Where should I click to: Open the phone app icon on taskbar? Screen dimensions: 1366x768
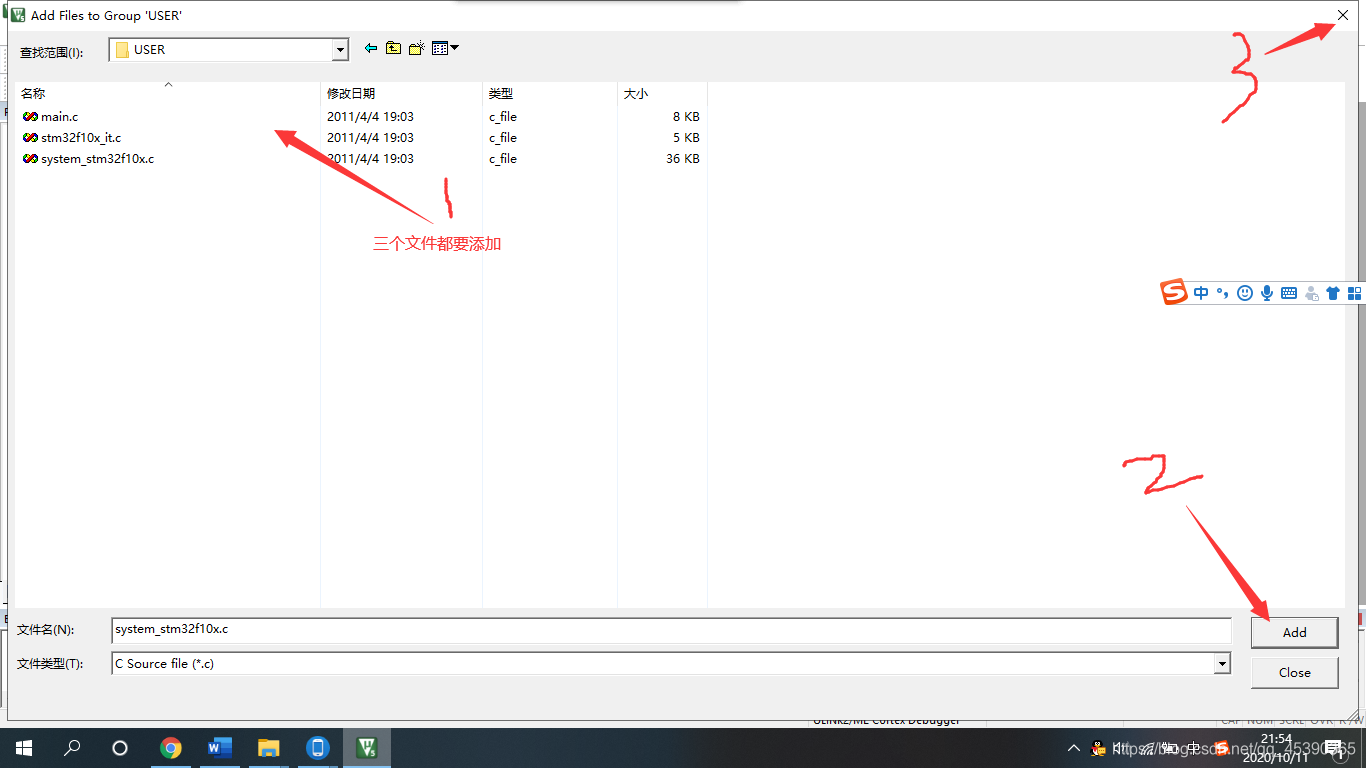pos(318,748)
